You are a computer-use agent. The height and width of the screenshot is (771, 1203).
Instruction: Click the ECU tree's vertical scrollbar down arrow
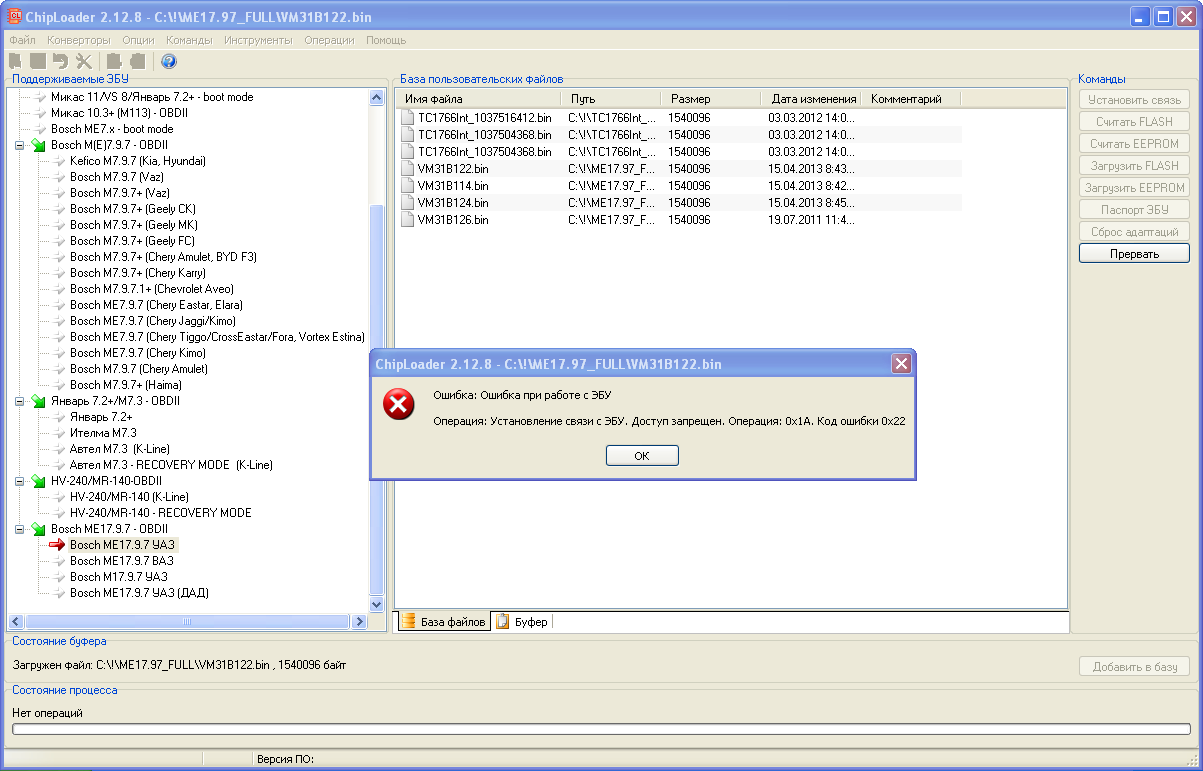(377, 604)
